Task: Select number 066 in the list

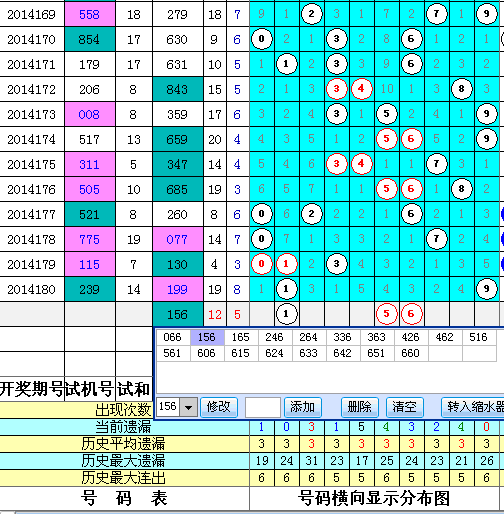Action: click(173, 337)
